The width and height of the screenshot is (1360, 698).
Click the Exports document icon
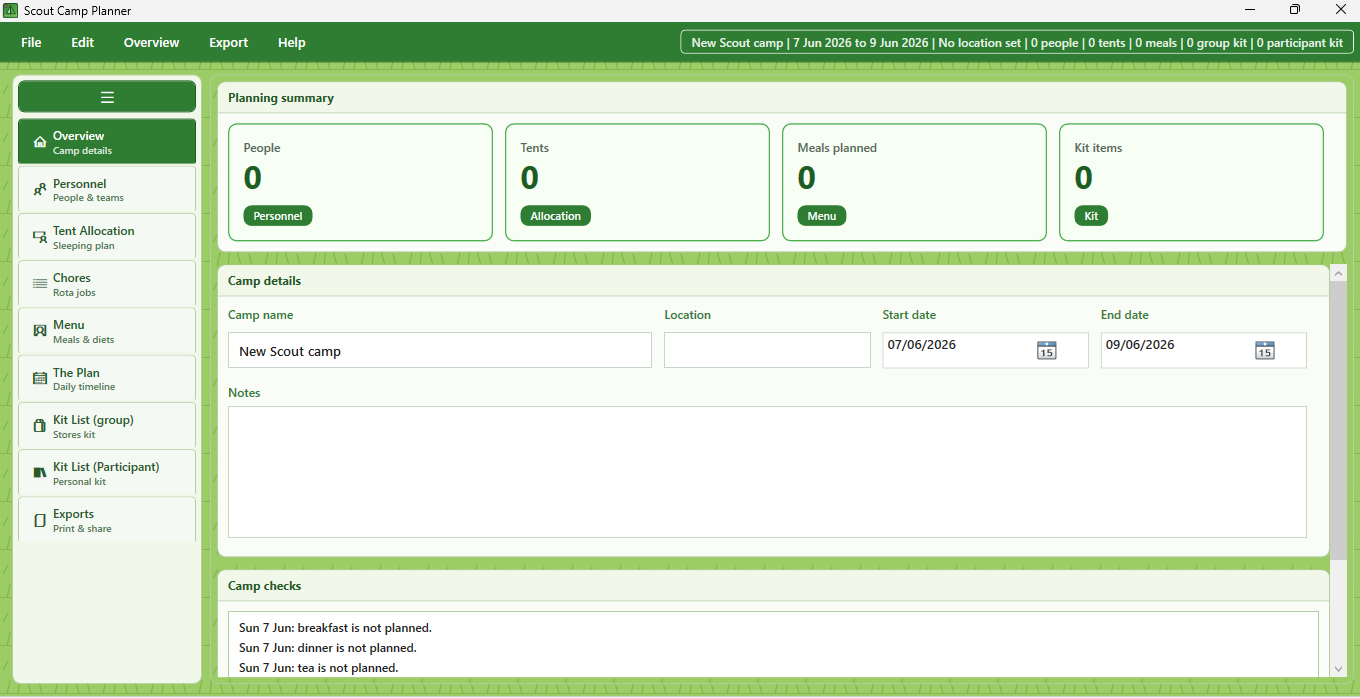pyautogui.click(x=40, y=520)
